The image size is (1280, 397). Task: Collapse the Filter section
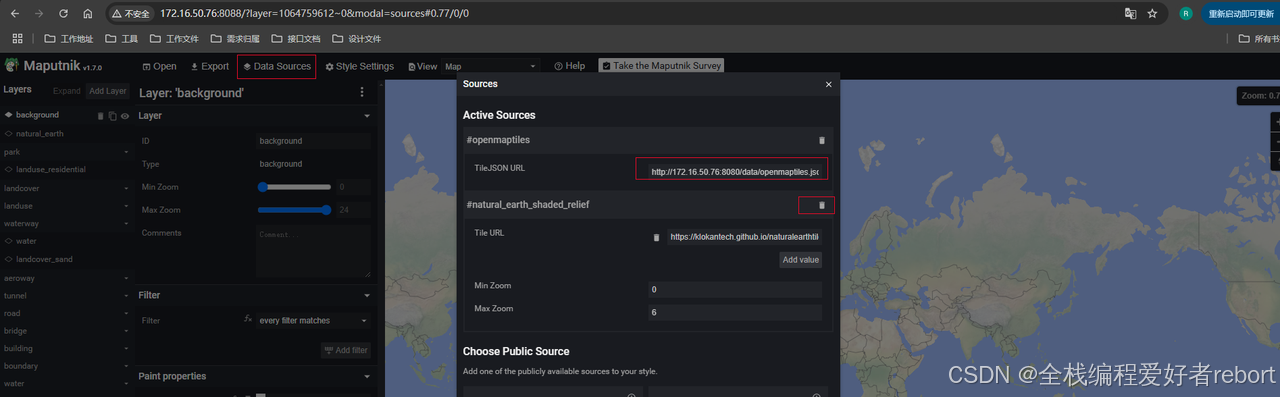[366, 295]
